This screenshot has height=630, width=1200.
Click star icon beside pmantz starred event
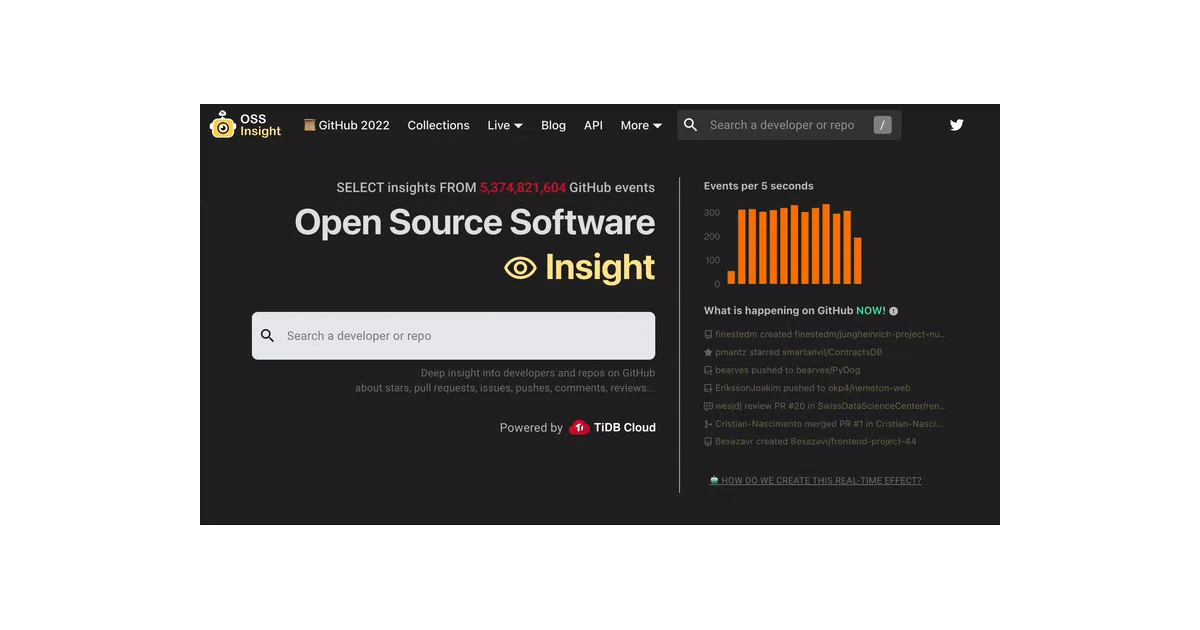tap(708, 353)
